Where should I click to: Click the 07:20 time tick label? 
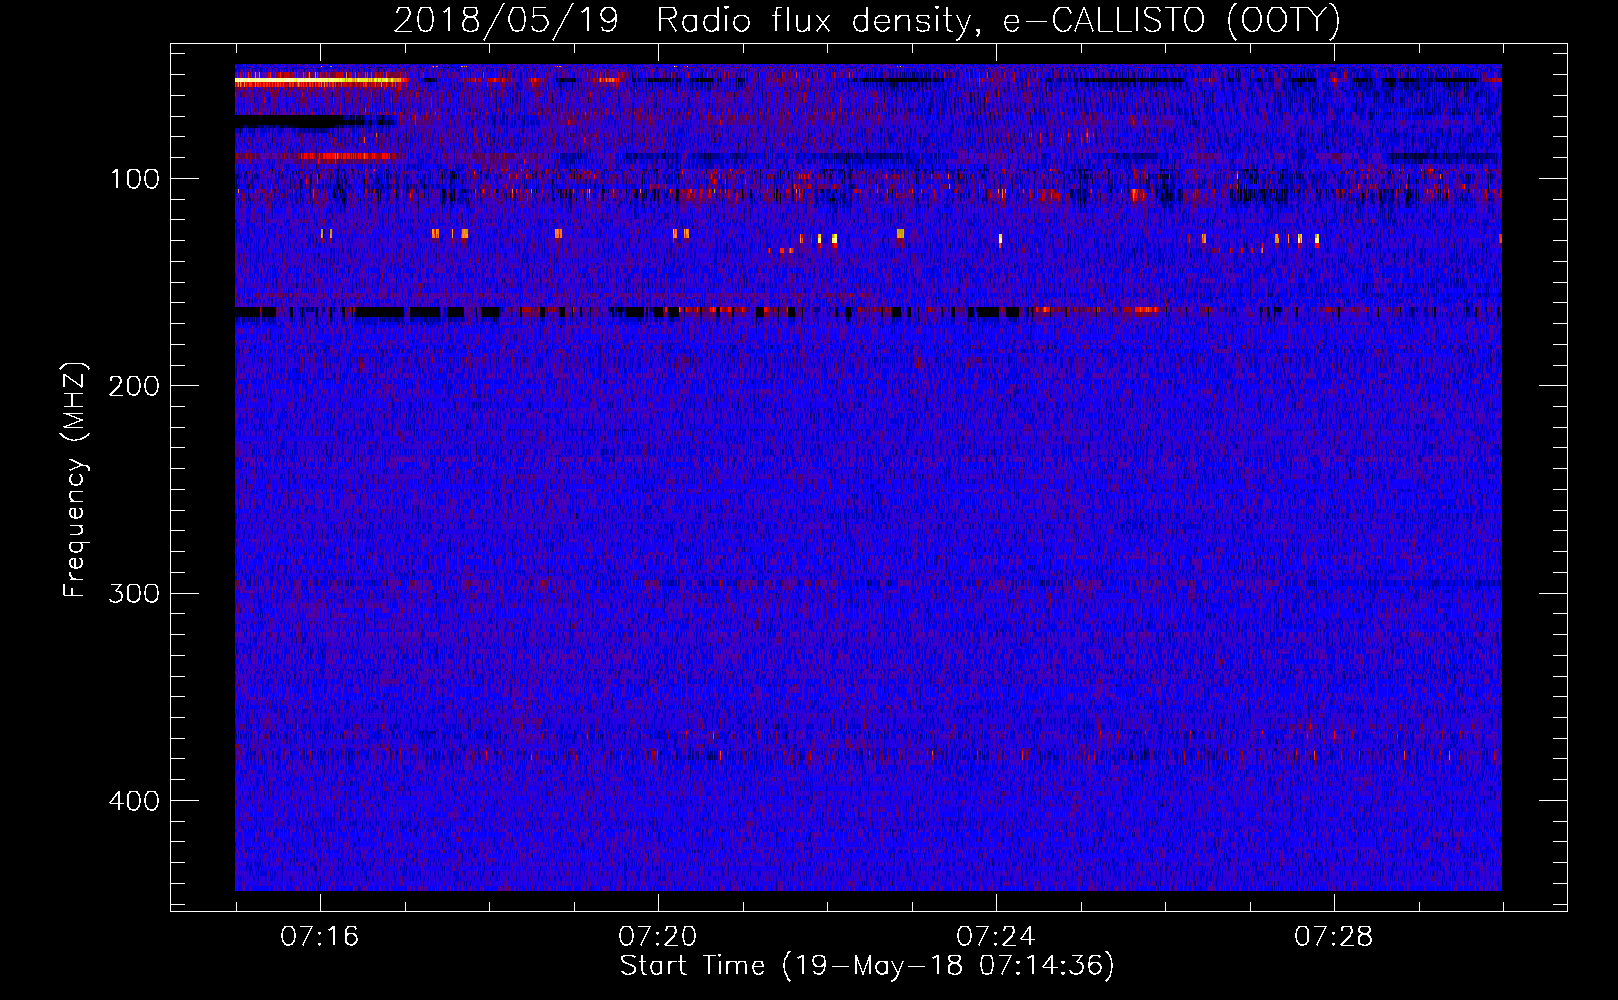click(658, 937)
